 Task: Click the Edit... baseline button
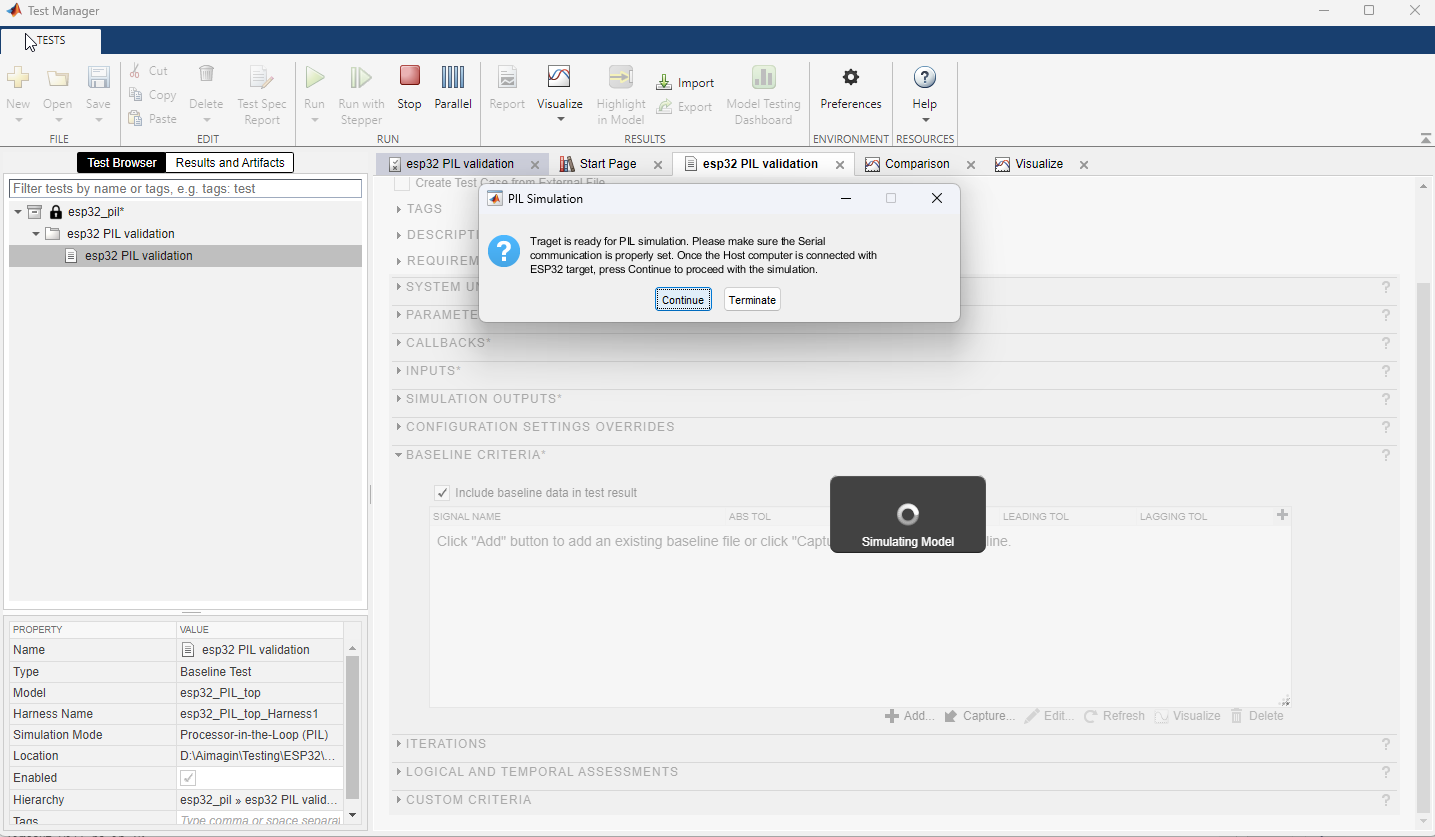(1049, 716)
